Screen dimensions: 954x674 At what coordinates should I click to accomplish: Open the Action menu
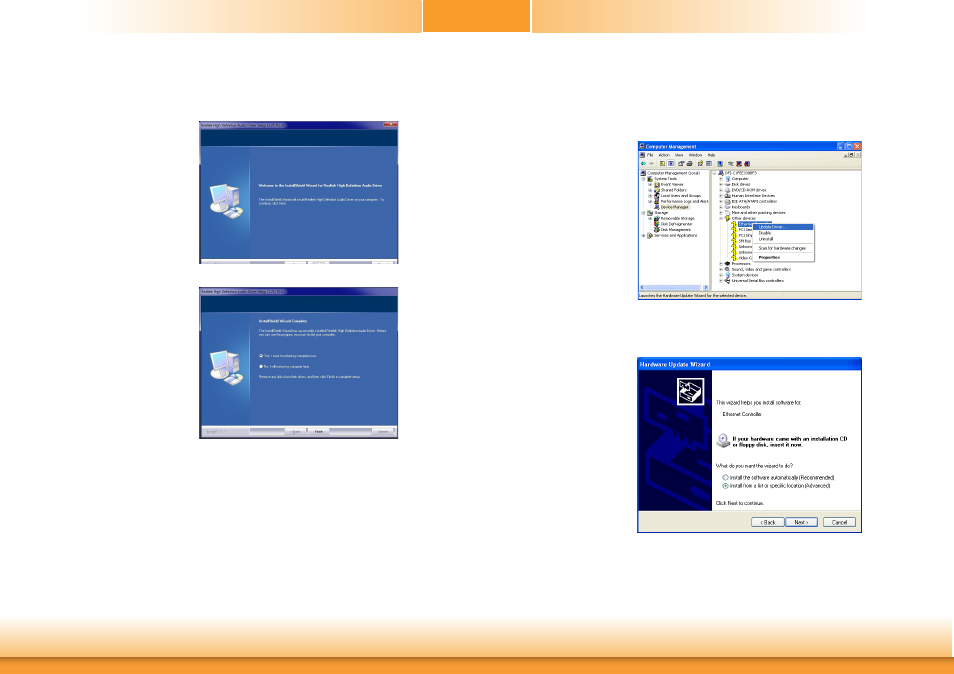[x=664, y=155]
